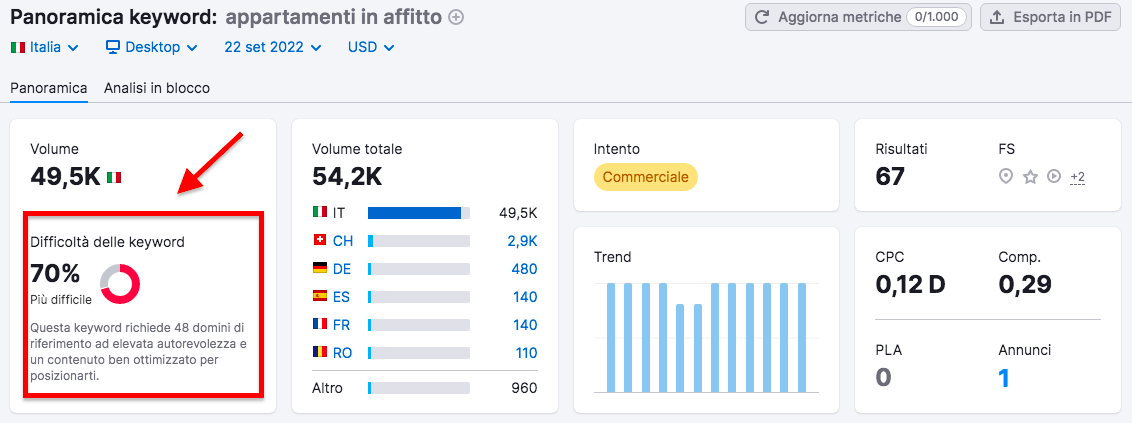1132x423 pixels.
Task: Click the plus icon next to keyword title
Action: pos(457,17)
